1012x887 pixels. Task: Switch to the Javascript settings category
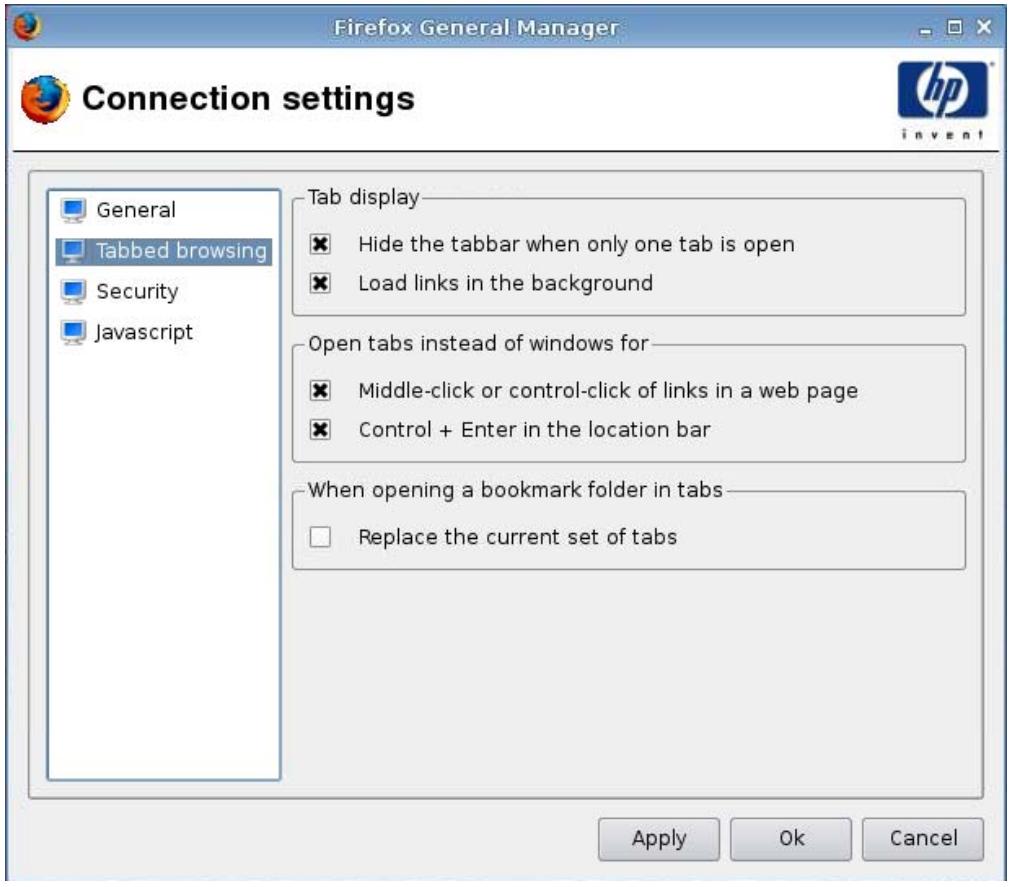click(144, 332)
